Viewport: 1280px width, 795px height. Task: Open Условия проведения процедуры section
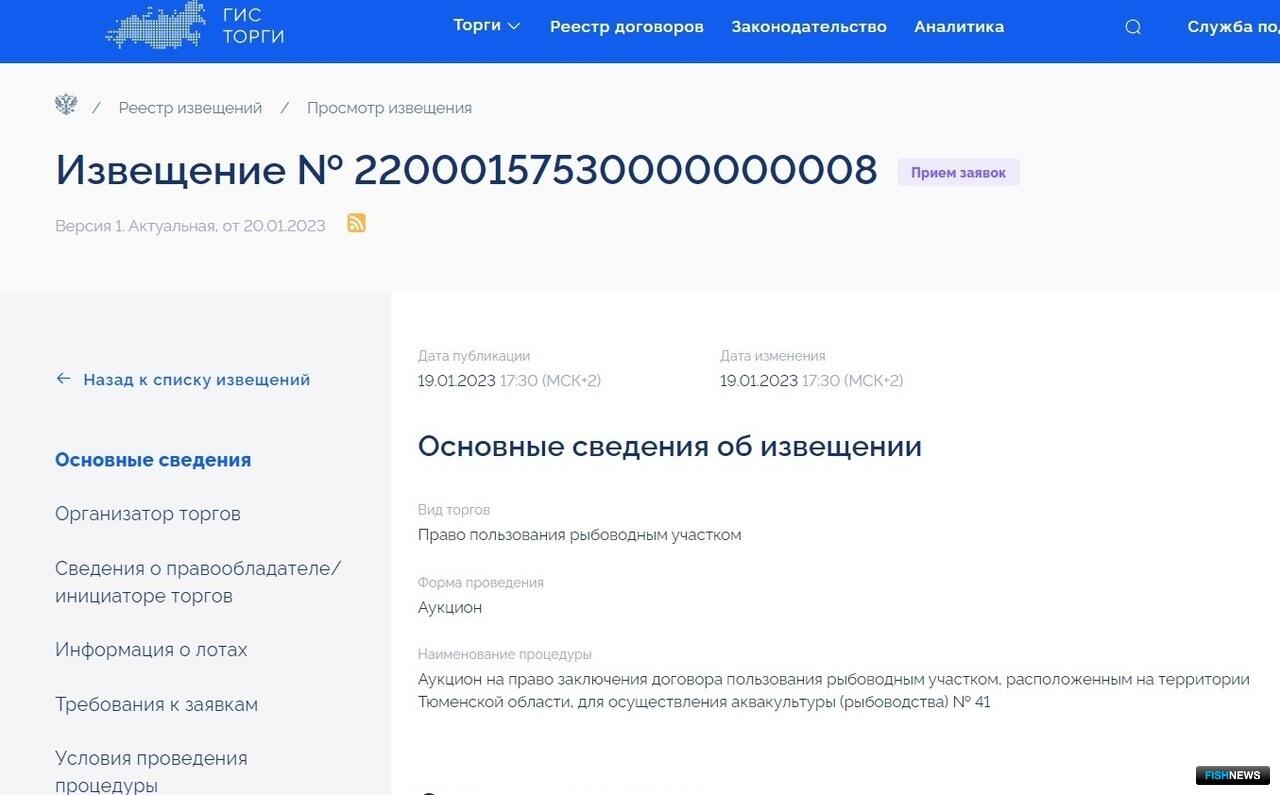click(151, 771)
